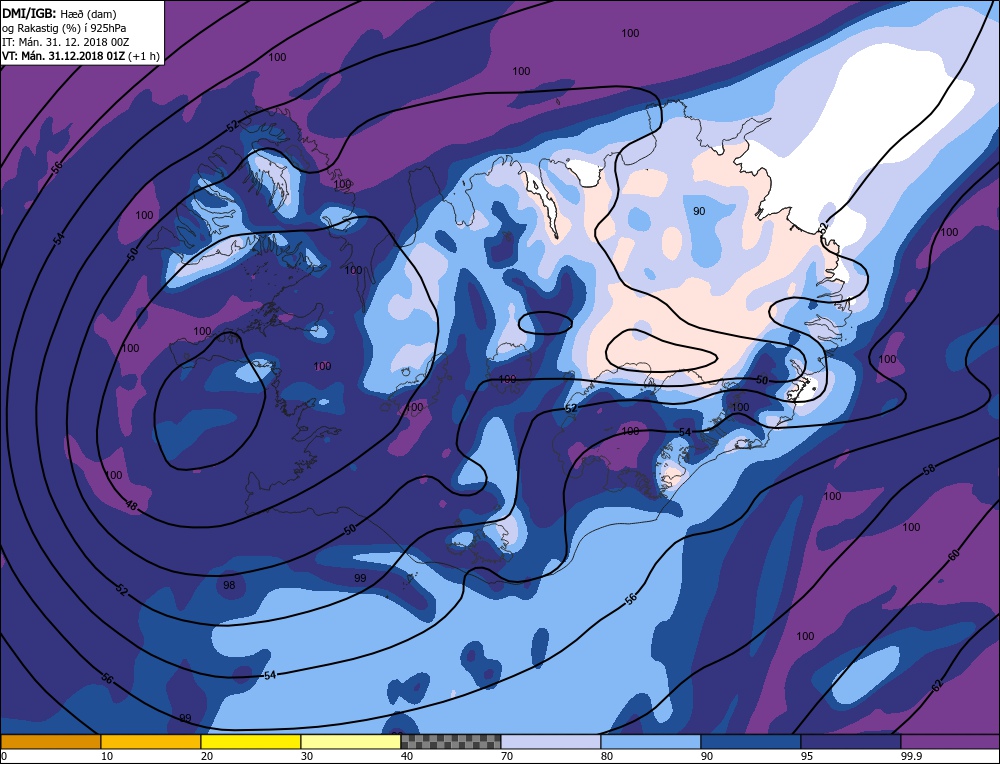
Task: Click the dark navy 95–99.9 legend swatch
Action: 851,741
